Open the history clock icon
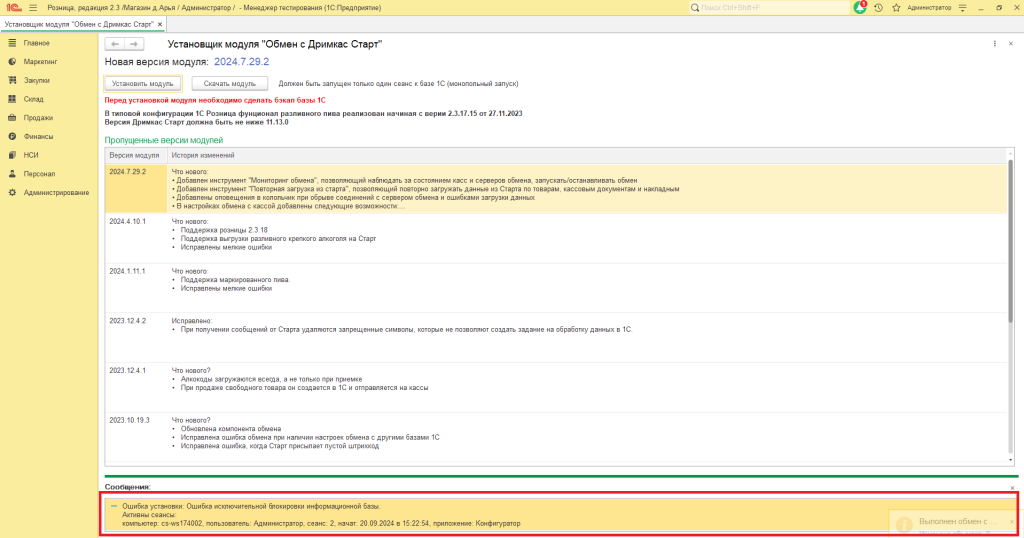Viewport: 1024px width, 538px height. coord(878,7)
